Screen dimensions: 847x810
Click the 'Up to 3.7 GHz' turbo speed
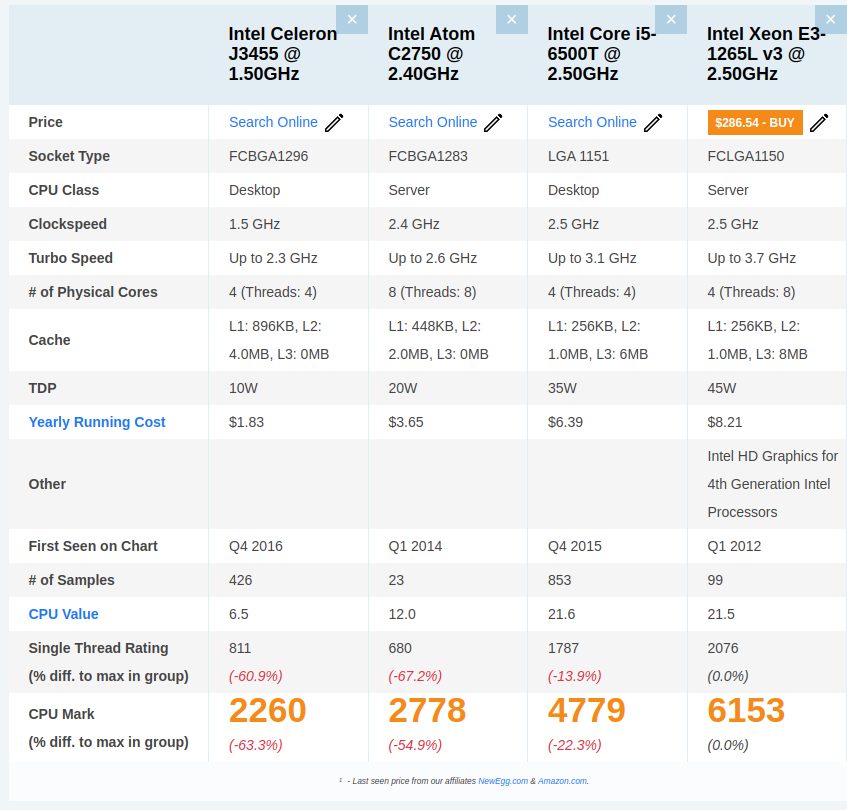752,259
